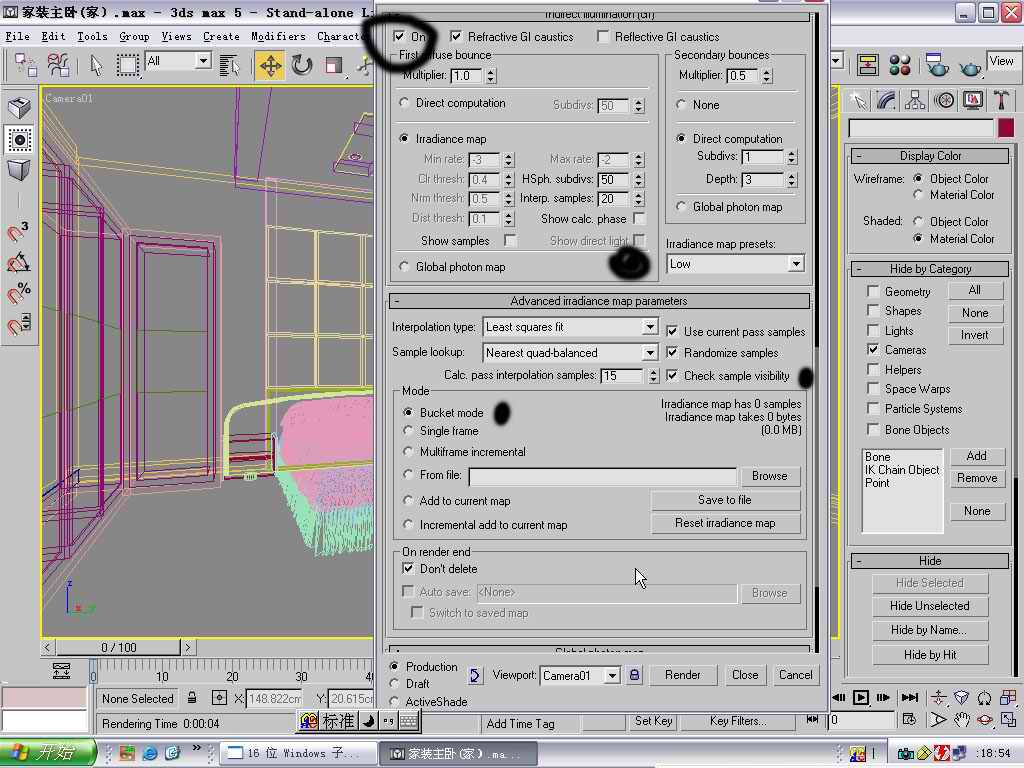This screenshot has width=1024, height=768.
Task: Switch to the Utilities hammer panel tab
Action: pyautogui.click(x=1000, y=100)
